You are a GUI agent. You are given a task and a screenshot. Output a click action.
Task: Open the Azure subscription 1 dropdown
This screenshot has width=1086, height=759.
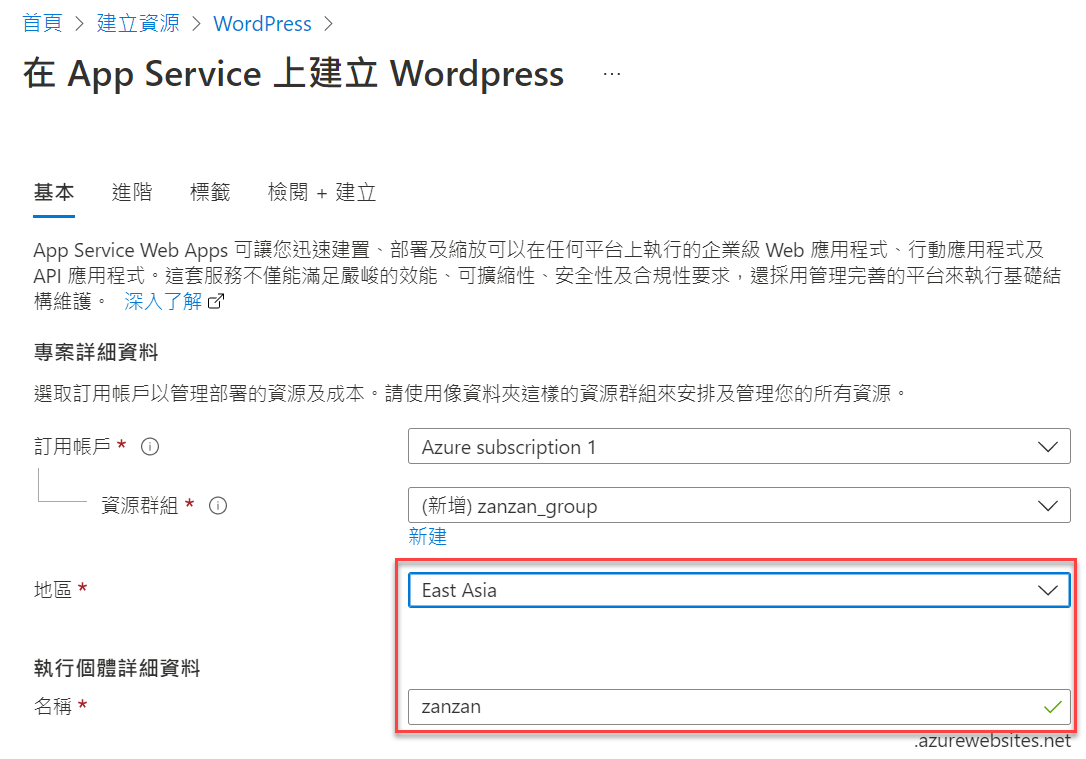click(x=739, y=446)
